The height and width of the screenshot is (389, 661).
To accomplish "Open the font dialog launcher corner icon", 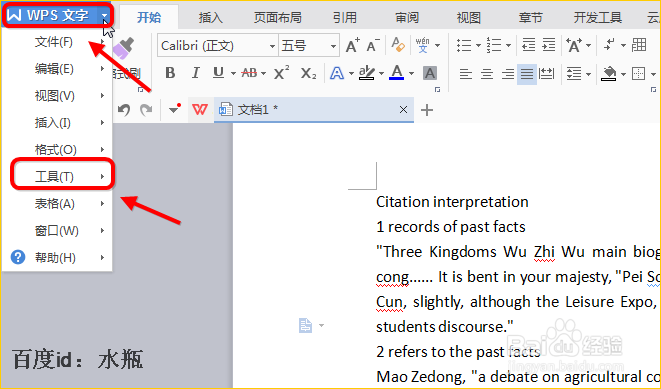I will click(437, 89).
